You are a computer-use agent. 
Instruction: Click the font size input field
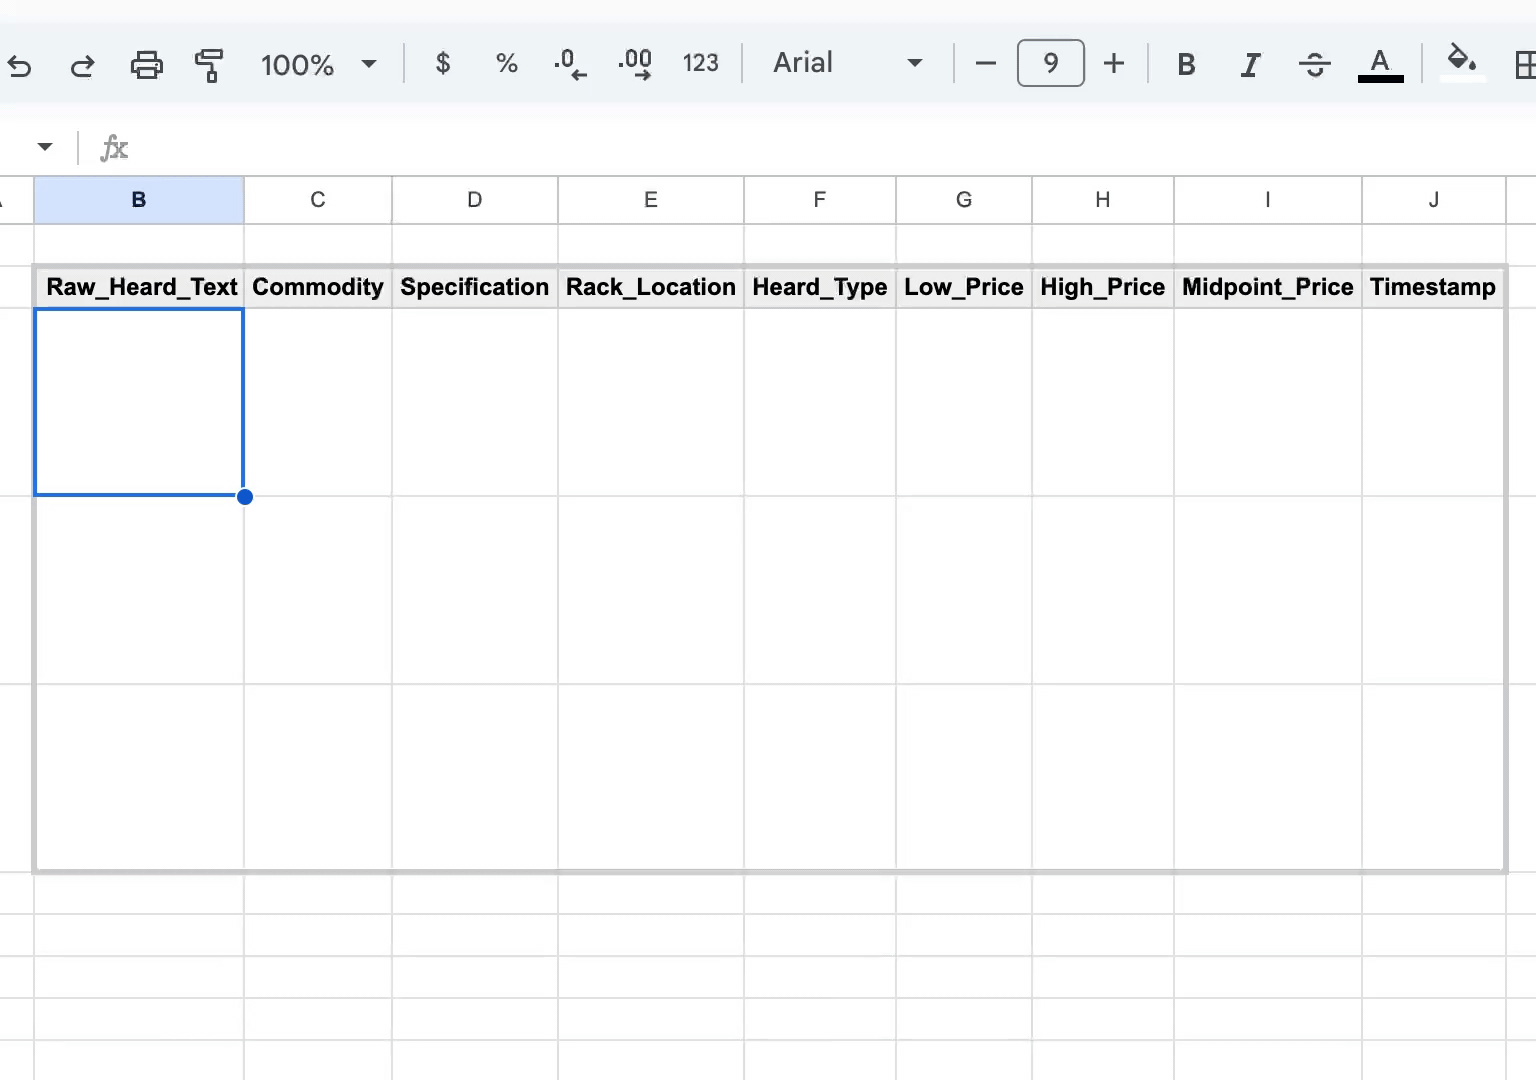click(1050, 64)
